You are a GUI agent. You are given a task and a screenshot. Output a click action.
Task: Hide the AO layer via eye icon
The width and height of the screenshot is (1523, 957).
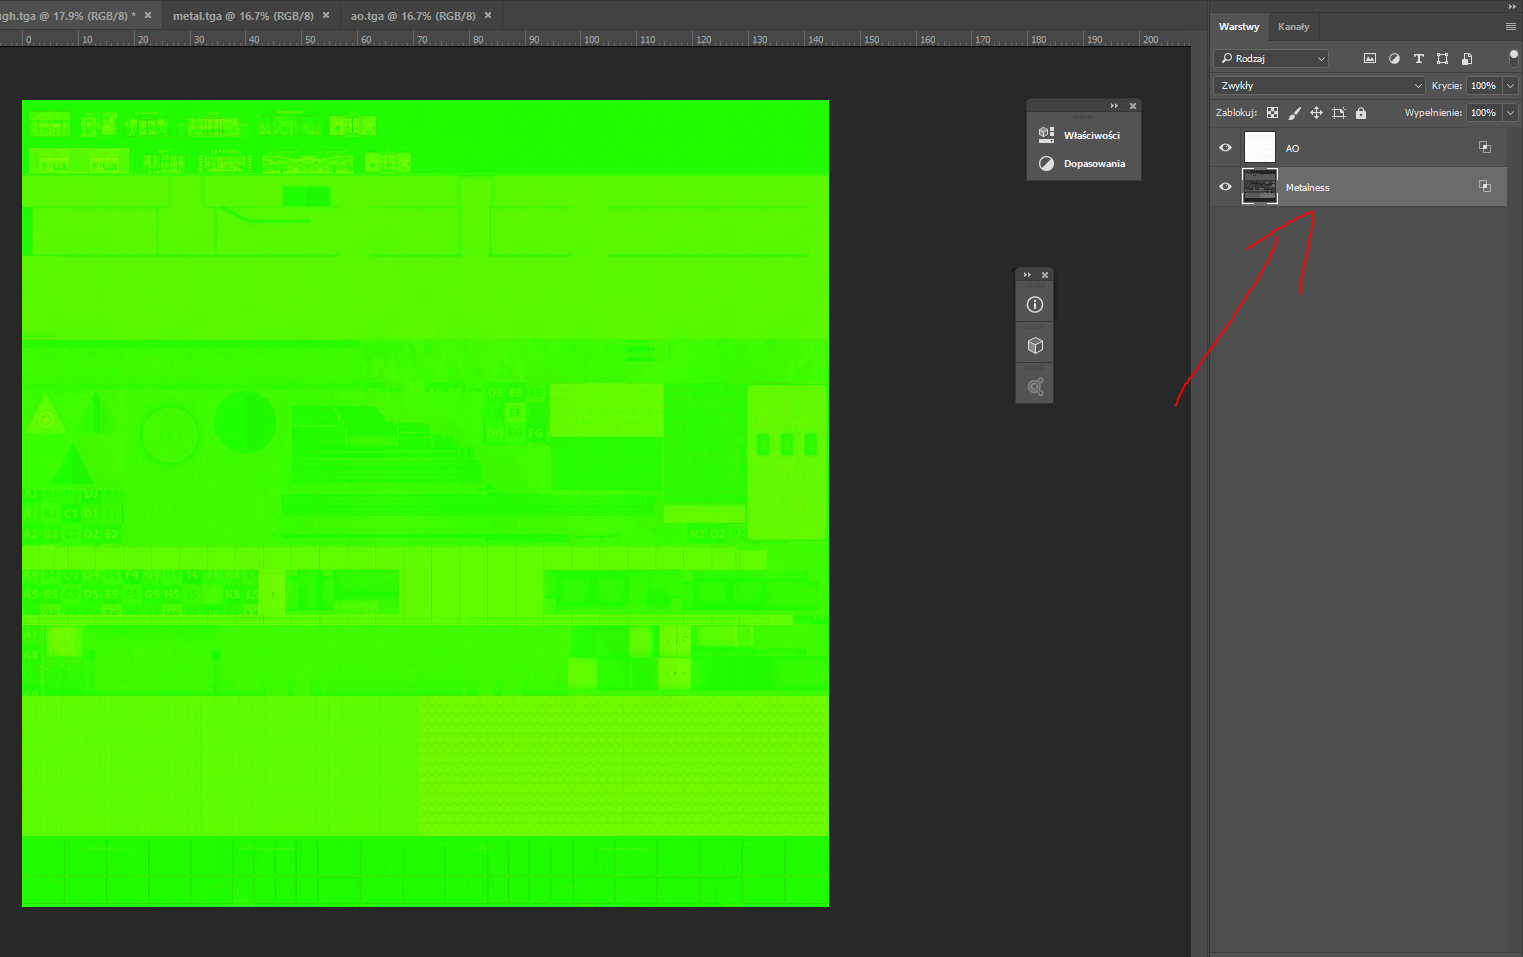[1225, 147]
